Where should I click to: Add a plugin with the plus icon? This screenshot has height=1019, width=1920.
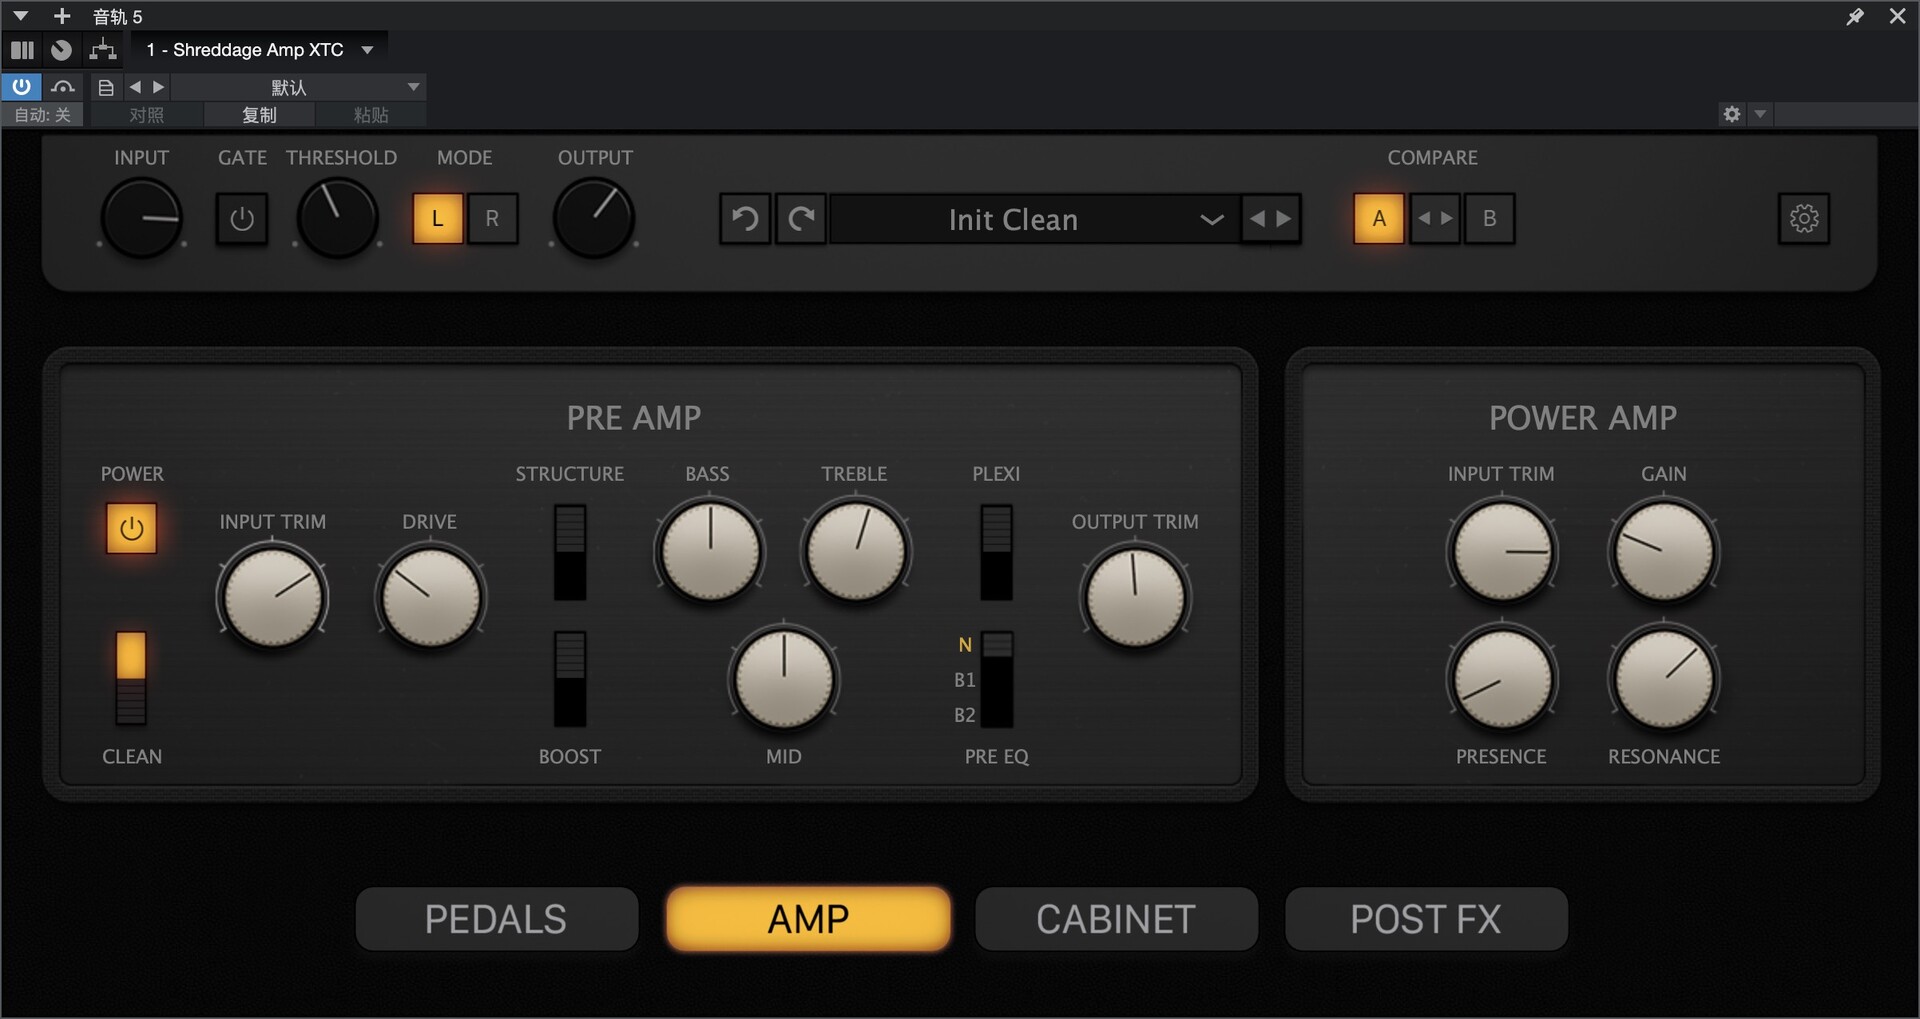[62, 16]
